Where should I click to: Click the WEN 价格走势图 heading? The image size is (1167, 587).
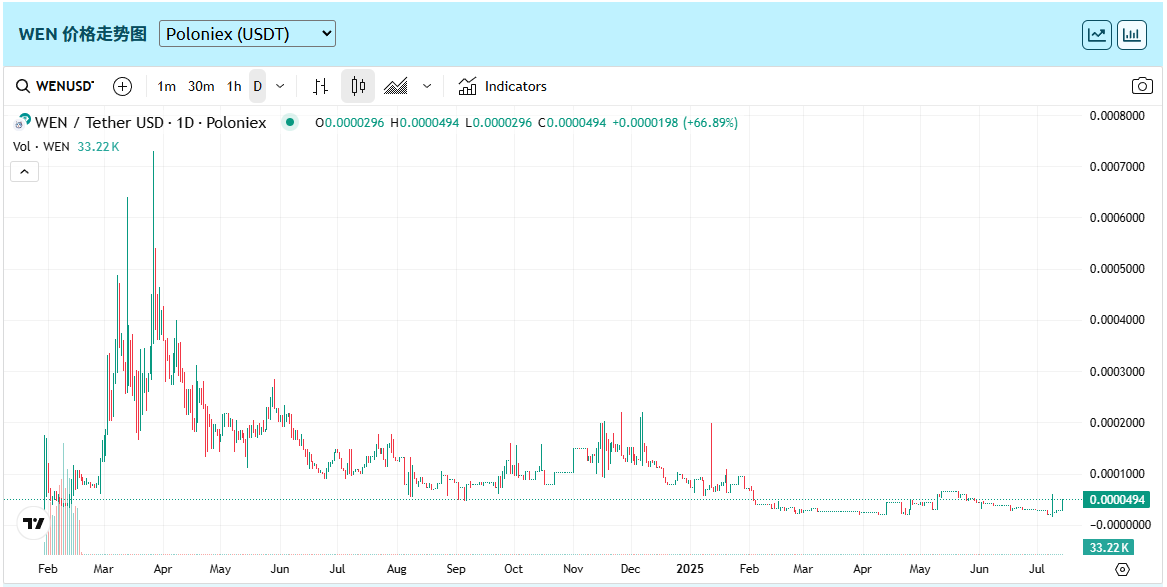83,34
